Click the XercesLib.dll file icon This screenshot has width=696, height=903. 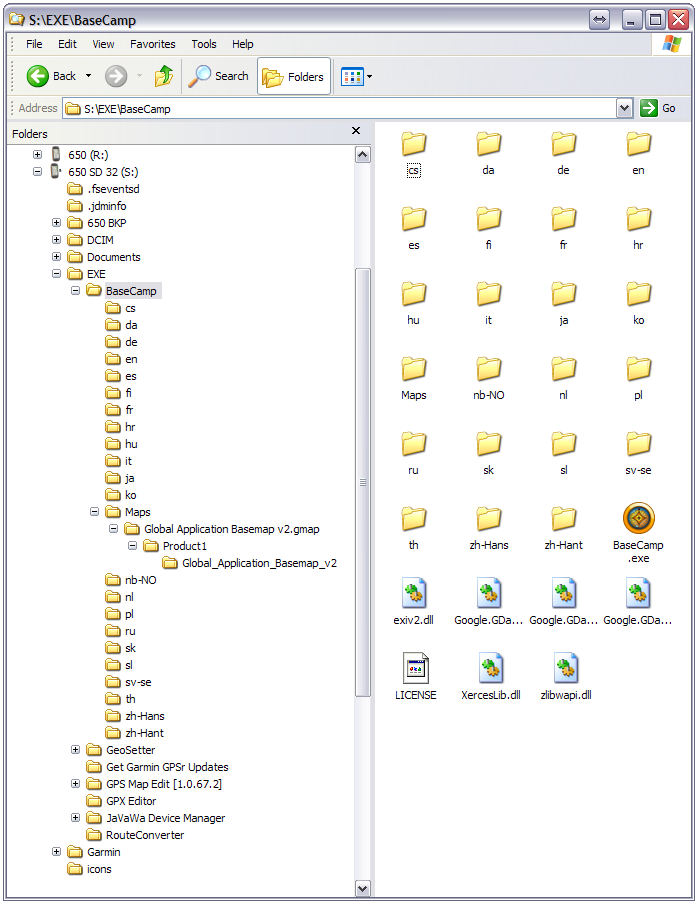489,669
